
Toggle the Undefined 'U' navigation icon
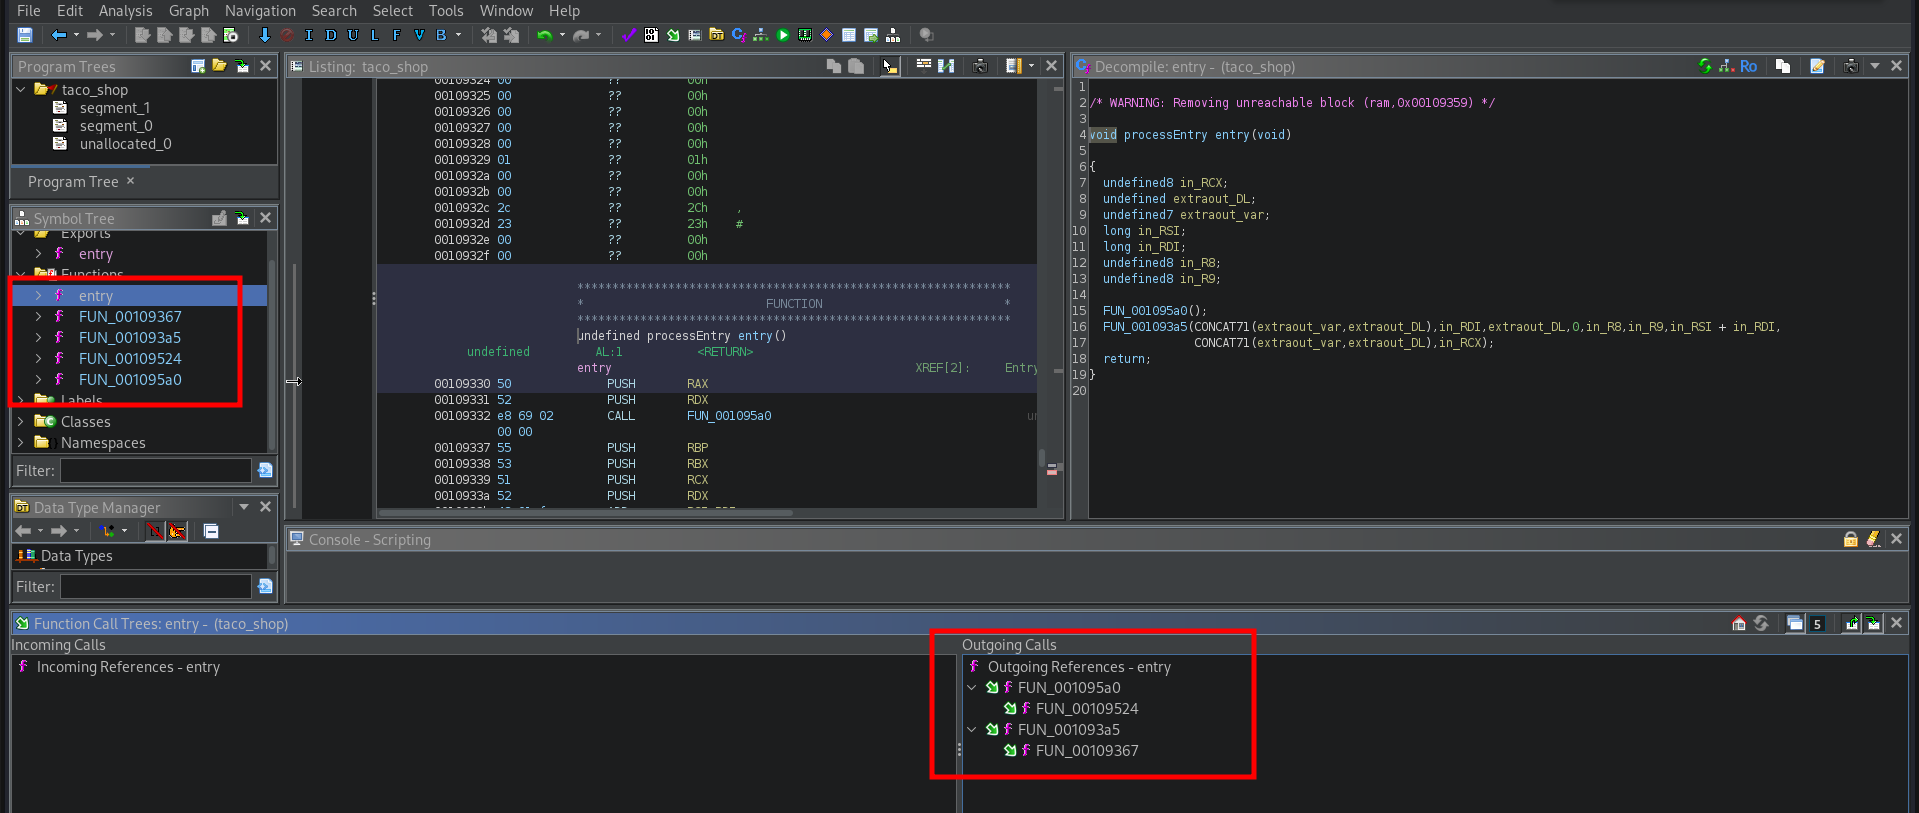click(x=353, y=35)
